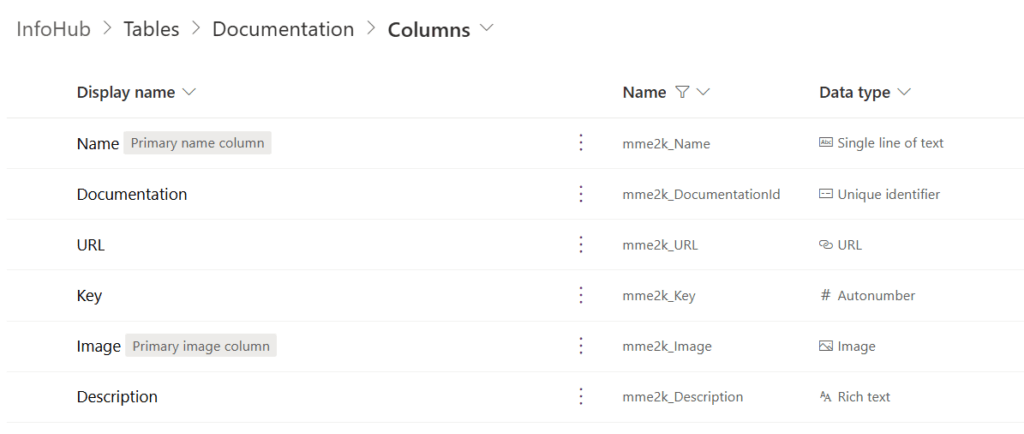Viewport: 1024px width, 434px height.
Task: Click the Autonumber hash icon
Action: (825, 295)
